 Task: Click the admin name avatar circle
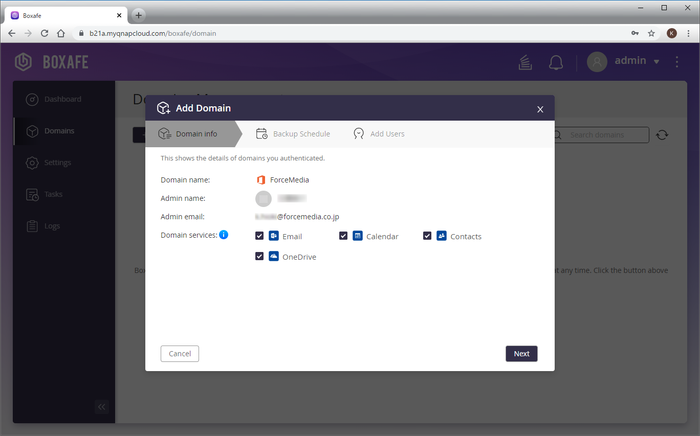[263, 199]
